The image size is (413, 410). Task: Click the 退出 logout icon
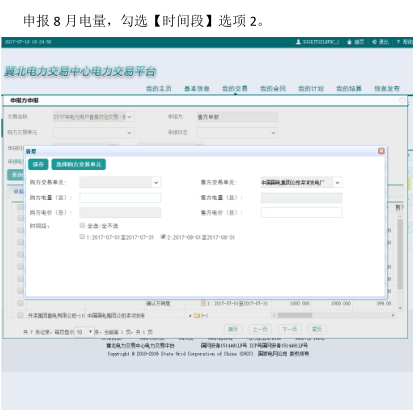coord(374,42)
